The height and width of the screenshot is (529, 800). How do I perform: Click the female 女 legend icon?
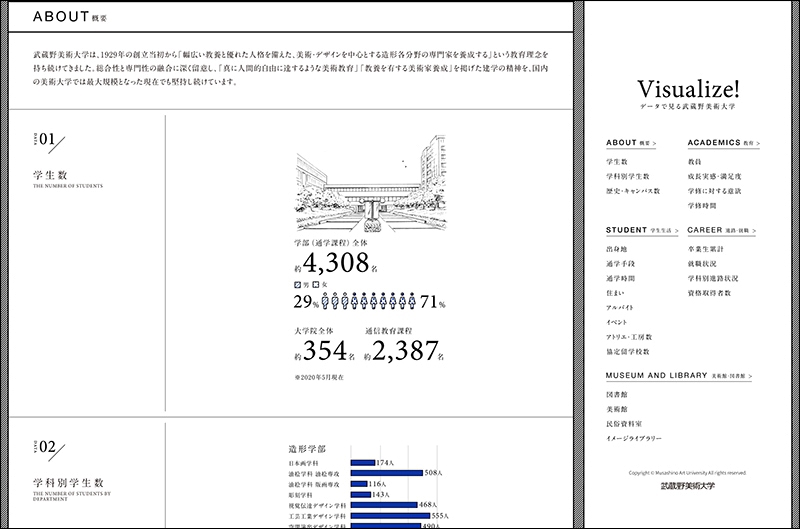pyautogui.click(x=315, y=285)
